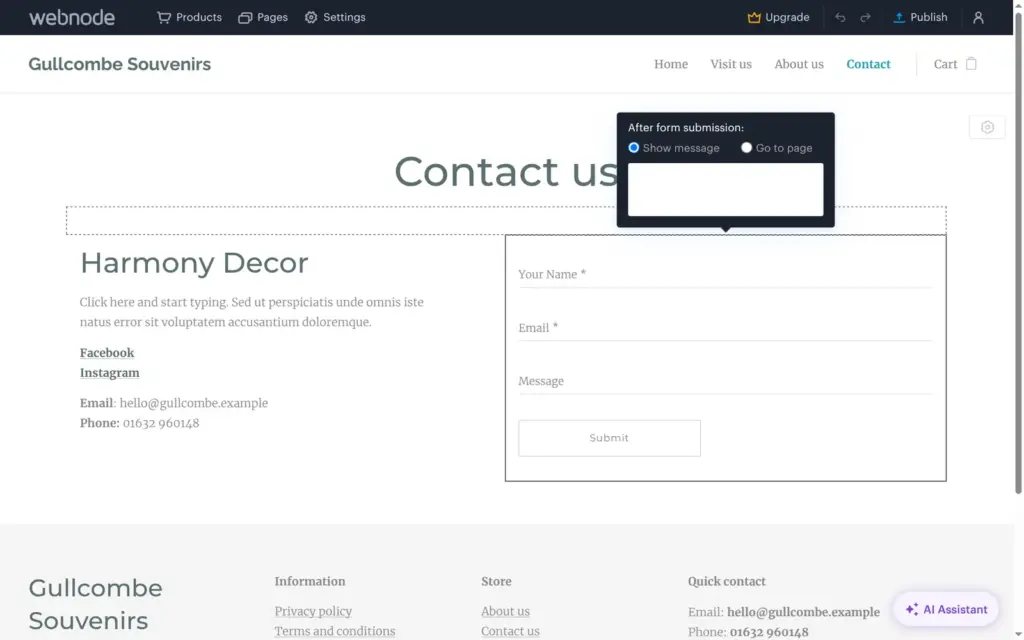Click the footer phone number

[x=769, y=632]
